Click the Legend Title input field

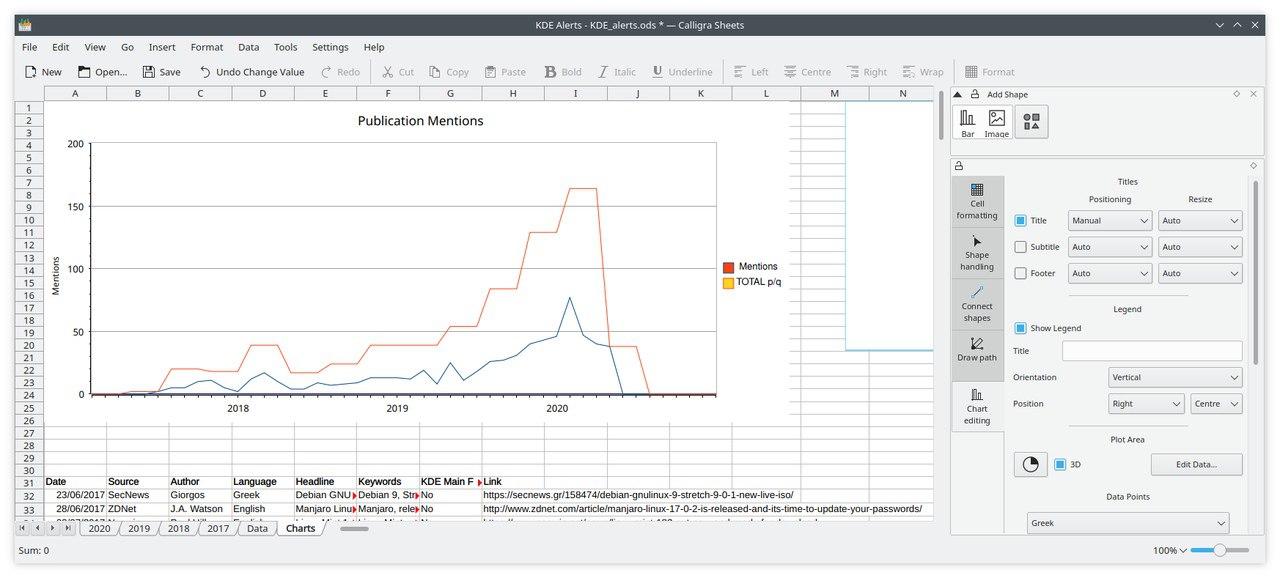pos(1152,351)
